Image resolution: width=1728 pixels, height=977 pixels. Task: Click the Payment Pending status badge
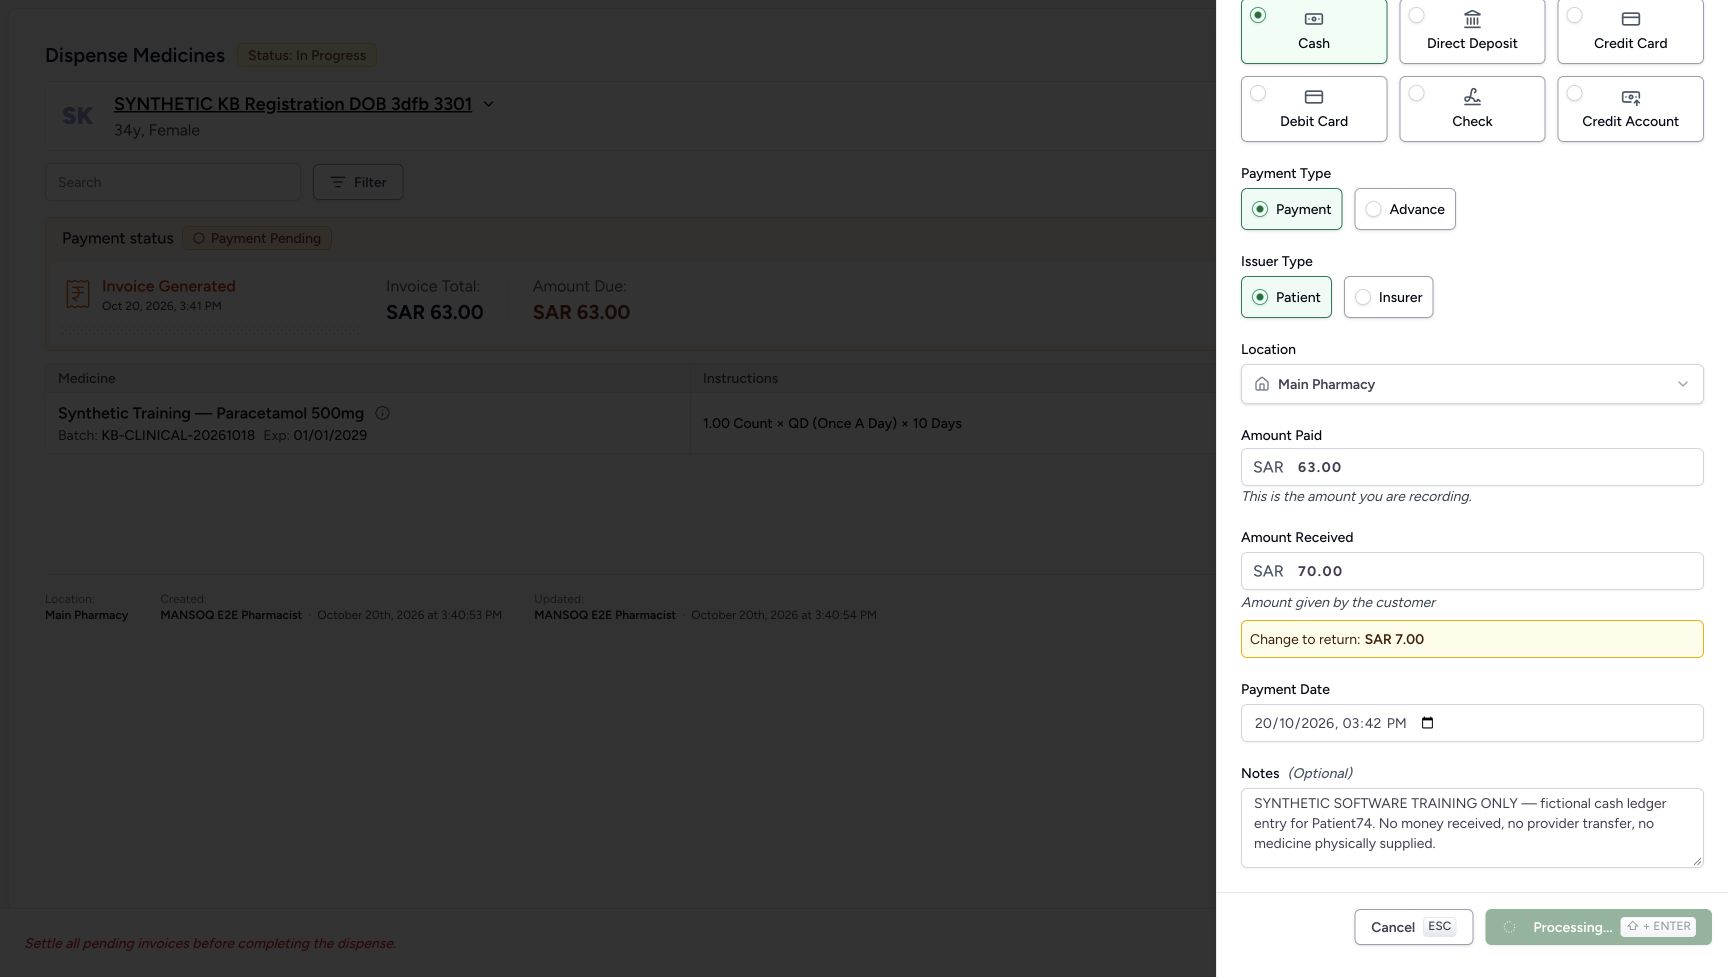point(257,238)
